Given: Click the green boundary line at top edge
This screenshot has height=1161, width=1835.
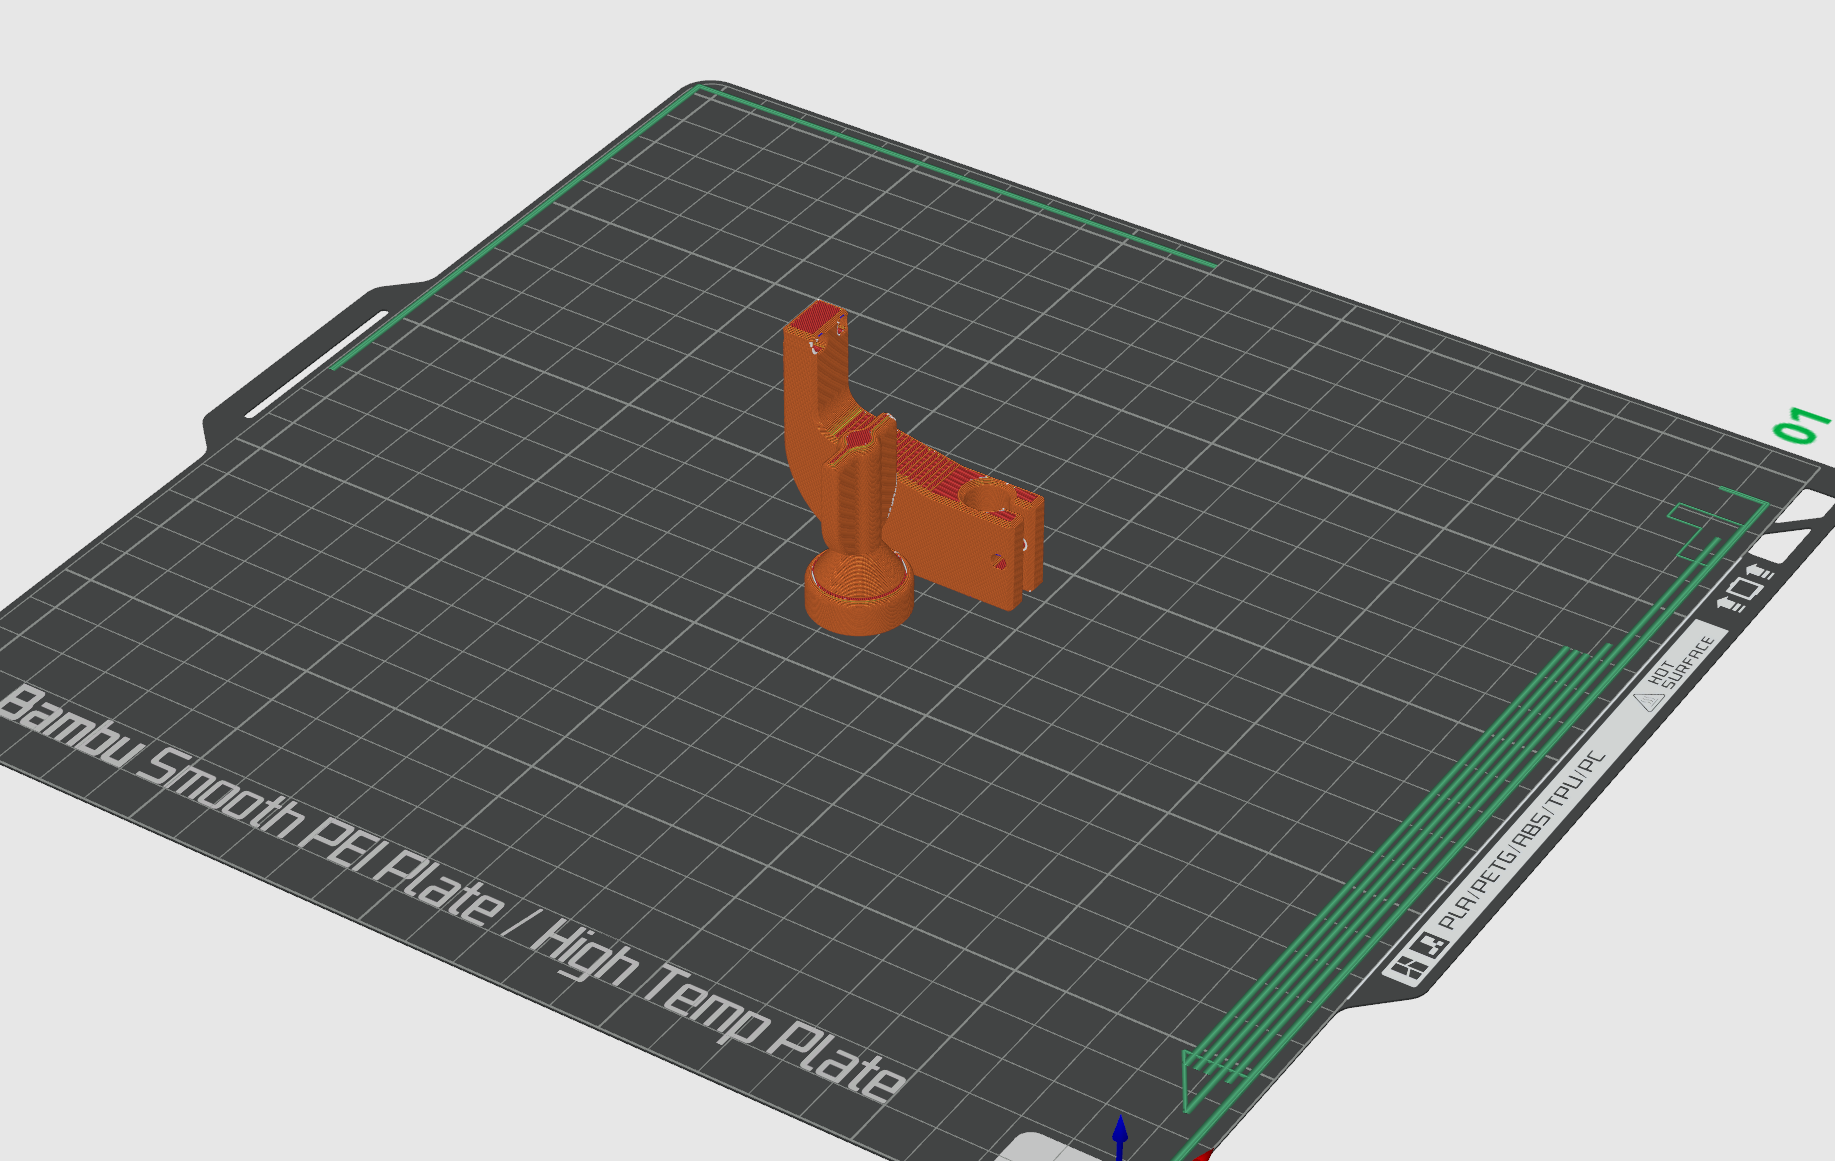Looking at the screenshot, I should tap(955, 176).
